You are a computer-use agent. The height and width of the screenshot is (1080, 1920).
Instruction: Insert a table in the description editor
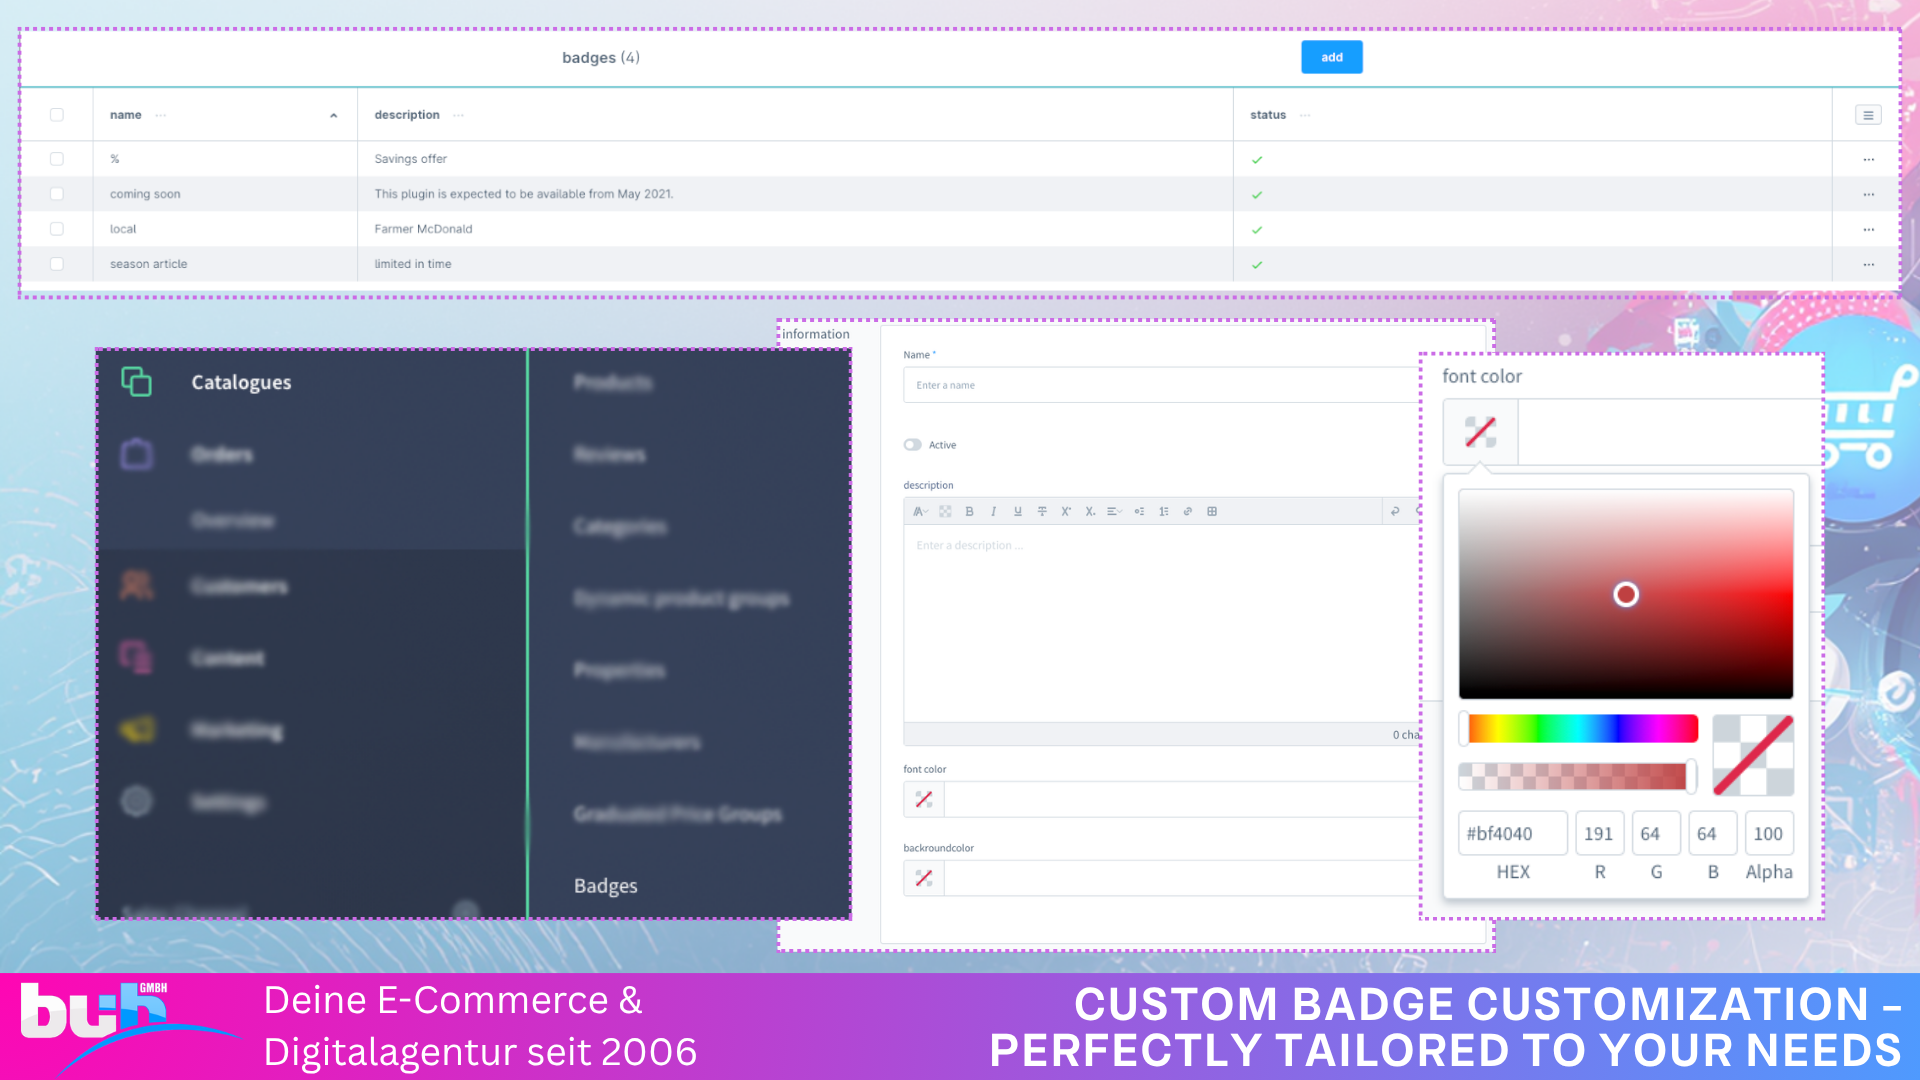[x=1211, y=511]
